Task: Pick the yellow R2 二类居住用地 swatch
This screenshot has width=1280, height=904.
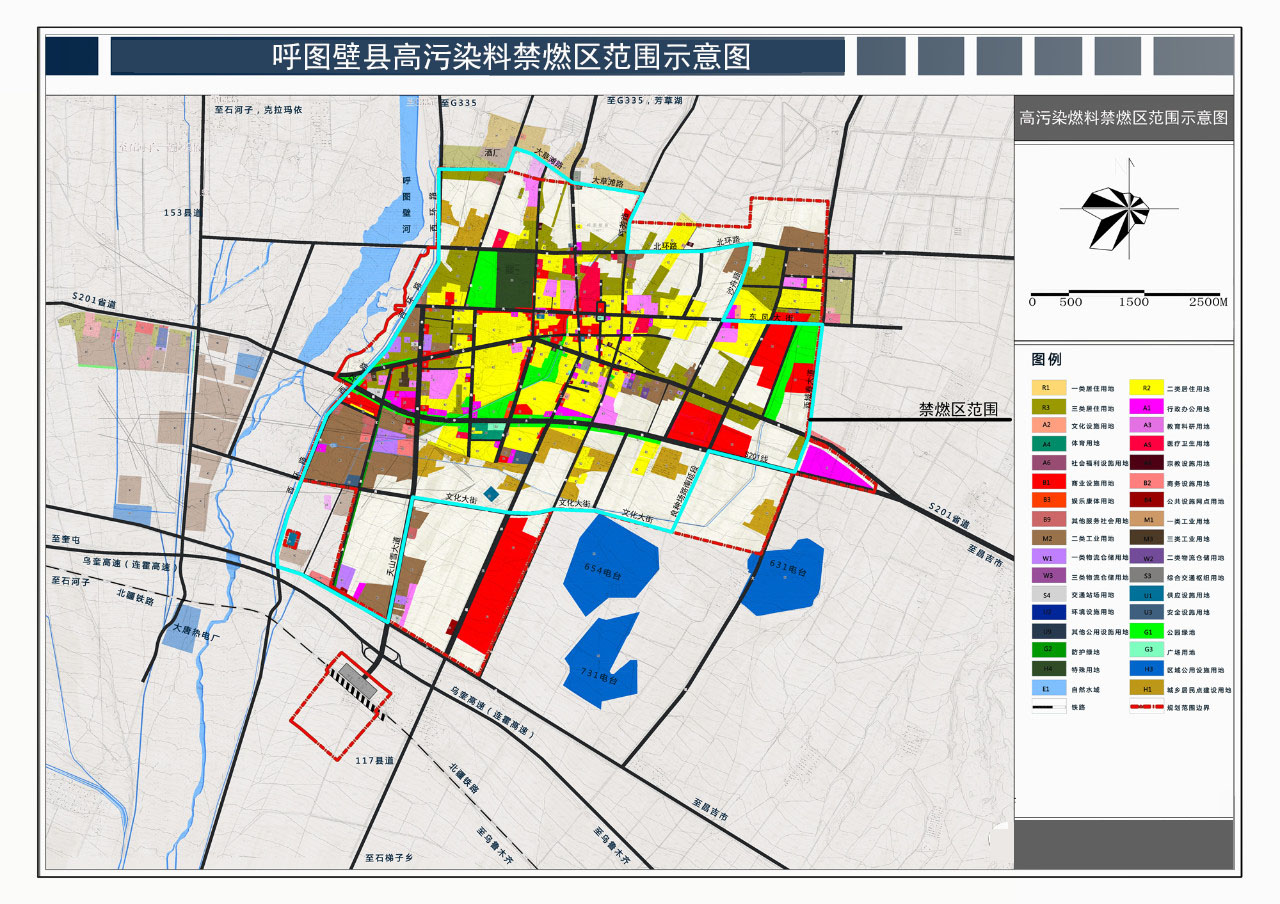Action: (x=1147, y=388)
